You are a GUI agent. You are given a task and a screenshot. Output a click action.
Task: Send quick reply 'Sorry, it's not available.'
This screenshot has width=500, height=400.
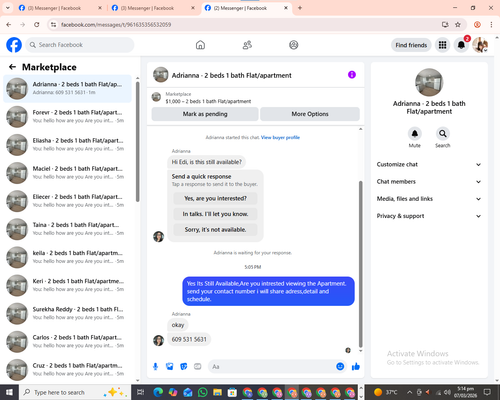click(215, 230)
